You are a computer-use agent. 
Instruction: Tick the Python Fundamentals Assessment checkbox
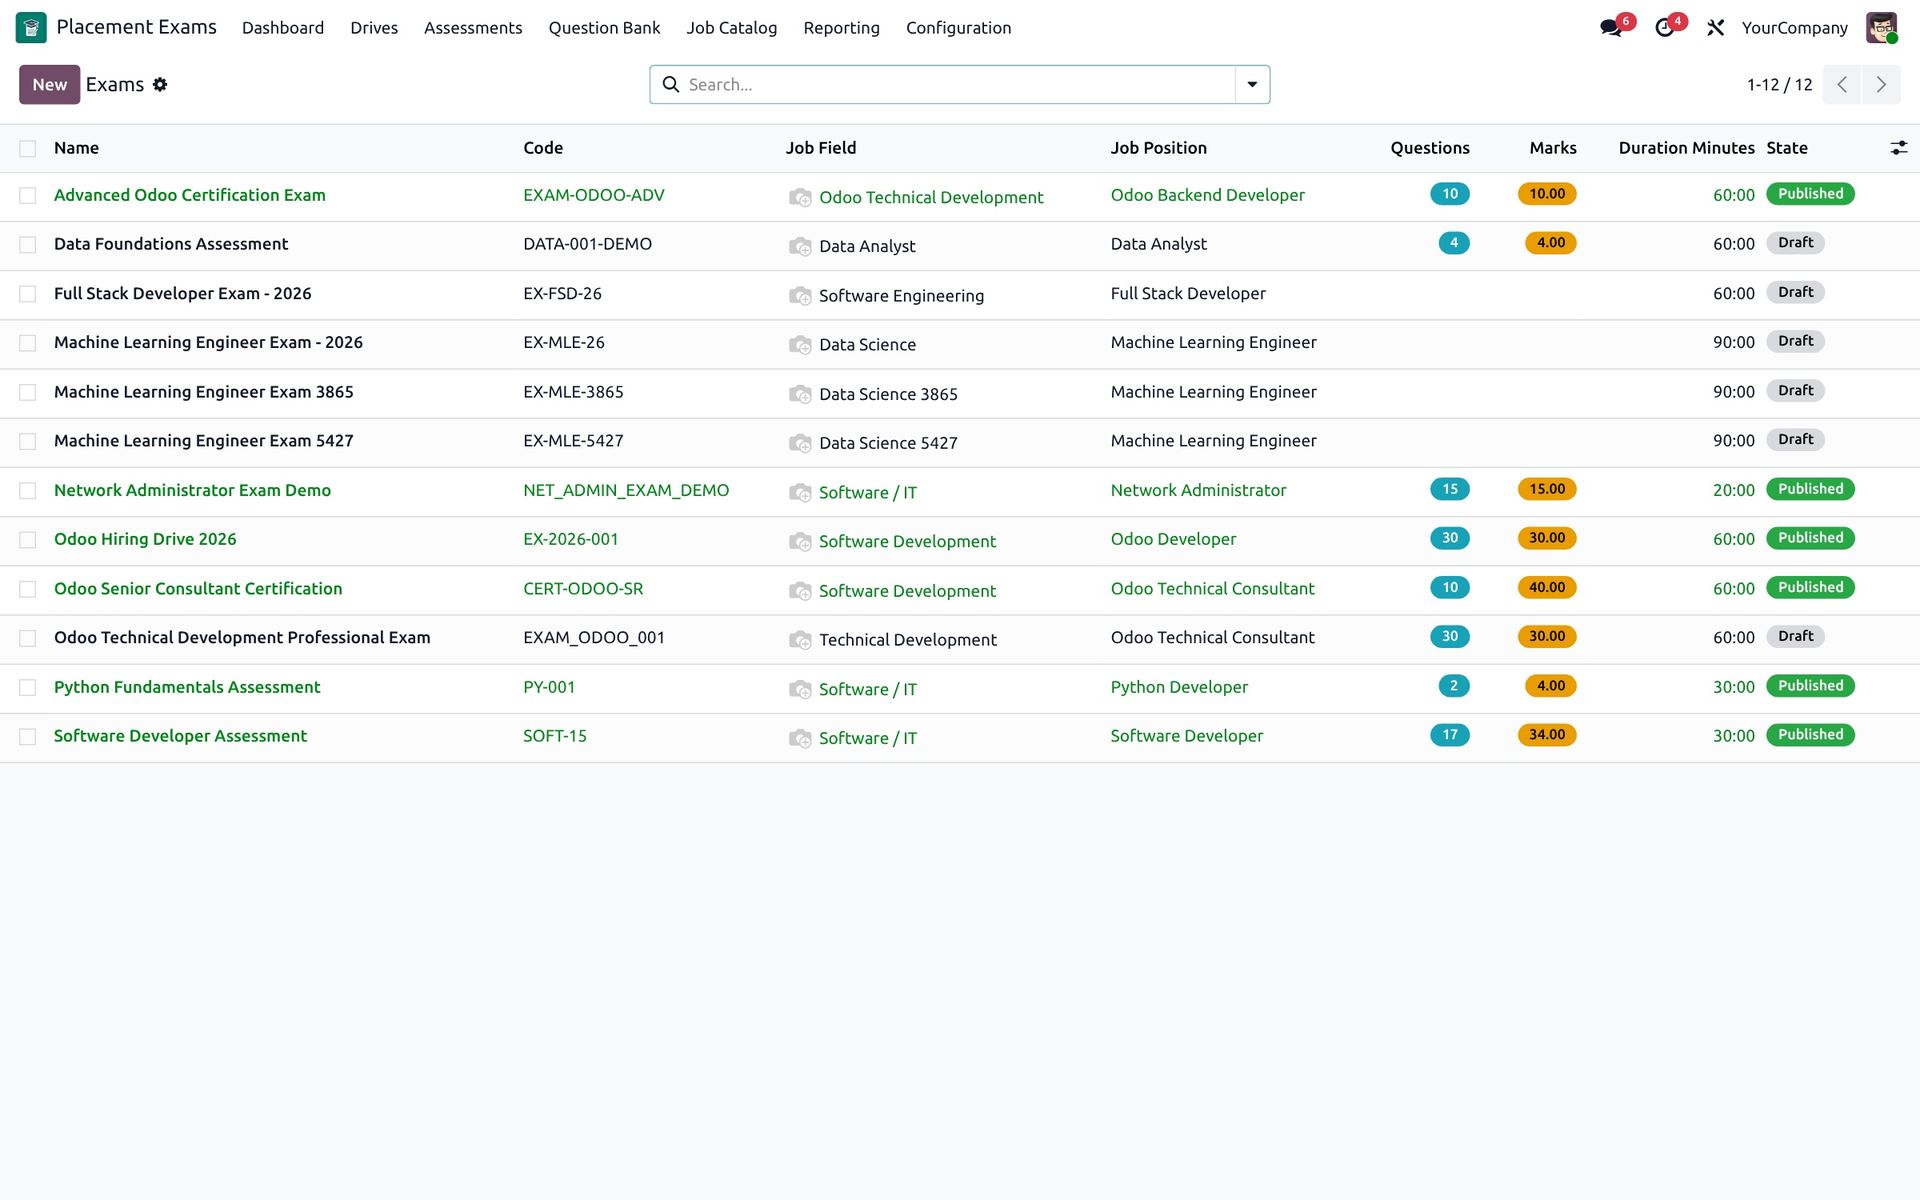[x=28, y=688]
